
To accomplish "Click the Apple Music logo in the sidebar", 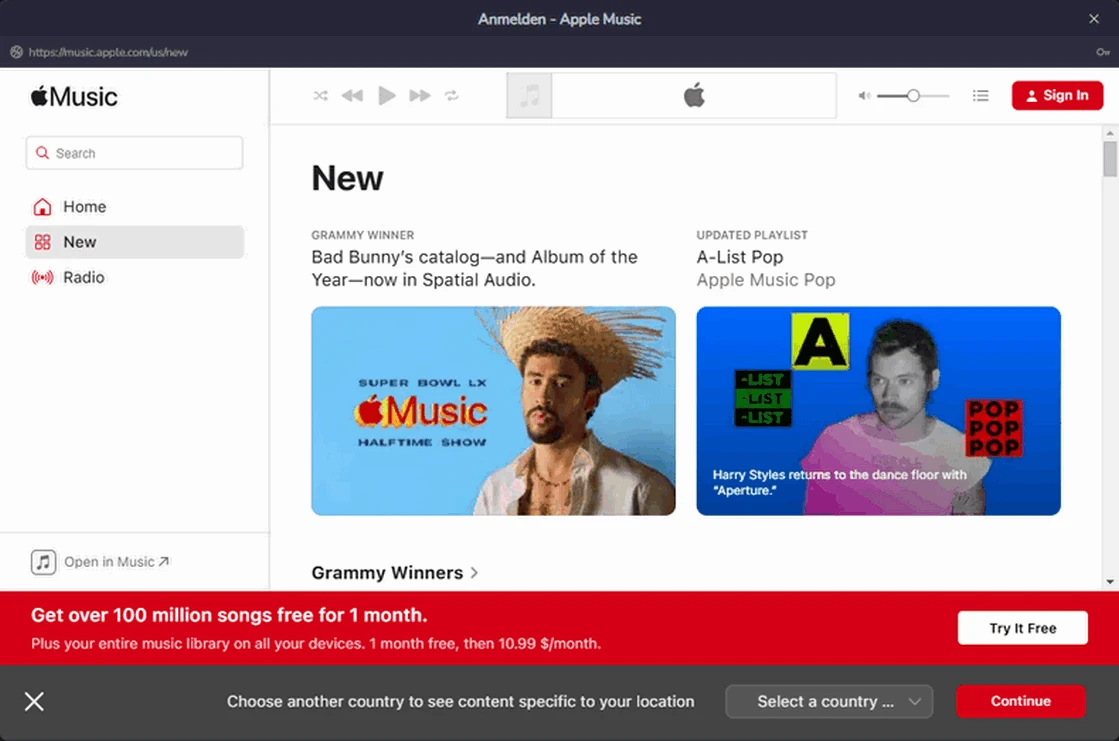I will coord(74,96).
